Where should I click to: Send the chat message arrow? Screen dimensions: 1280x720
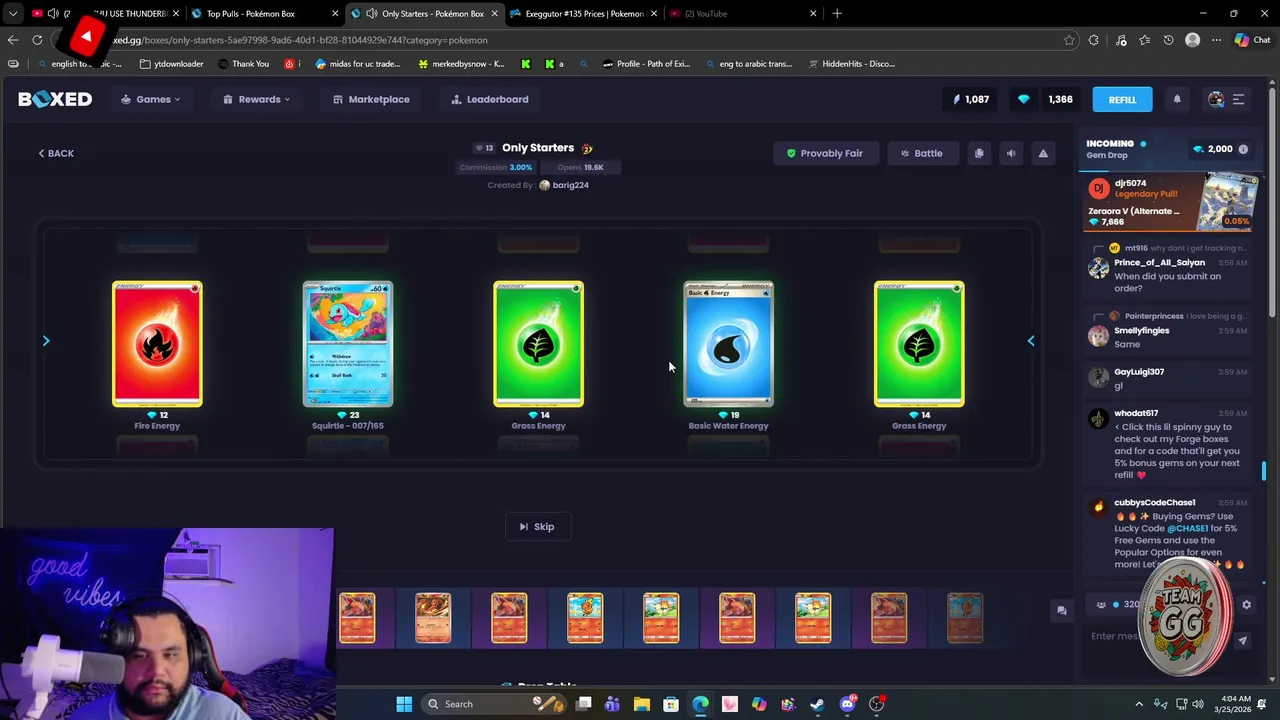tap(1243, 641)
